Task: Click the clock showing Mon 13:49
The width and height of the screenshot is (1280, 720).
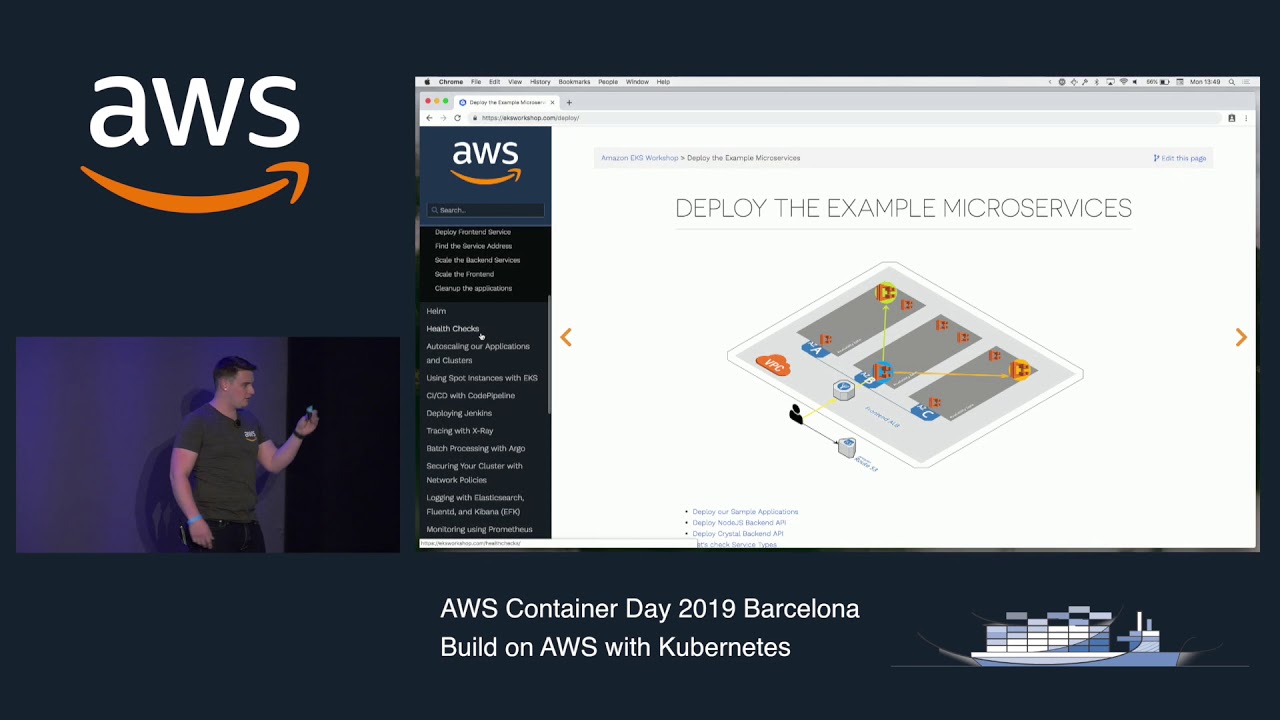Action: (1203, 82)
